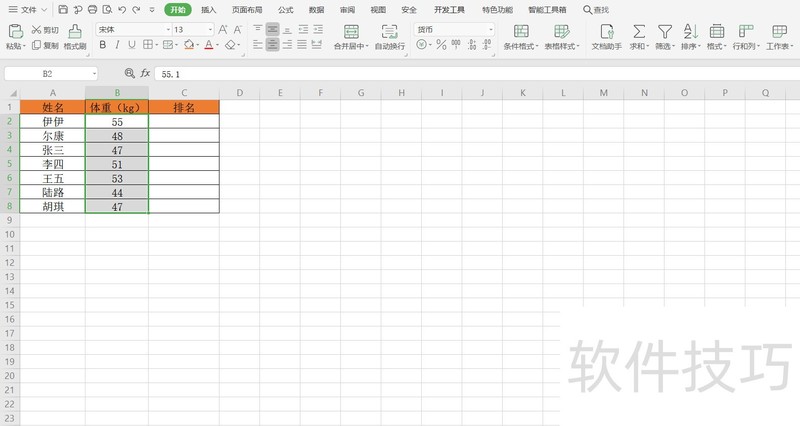Click the 查找 (Find) search button

click(596, 10)
